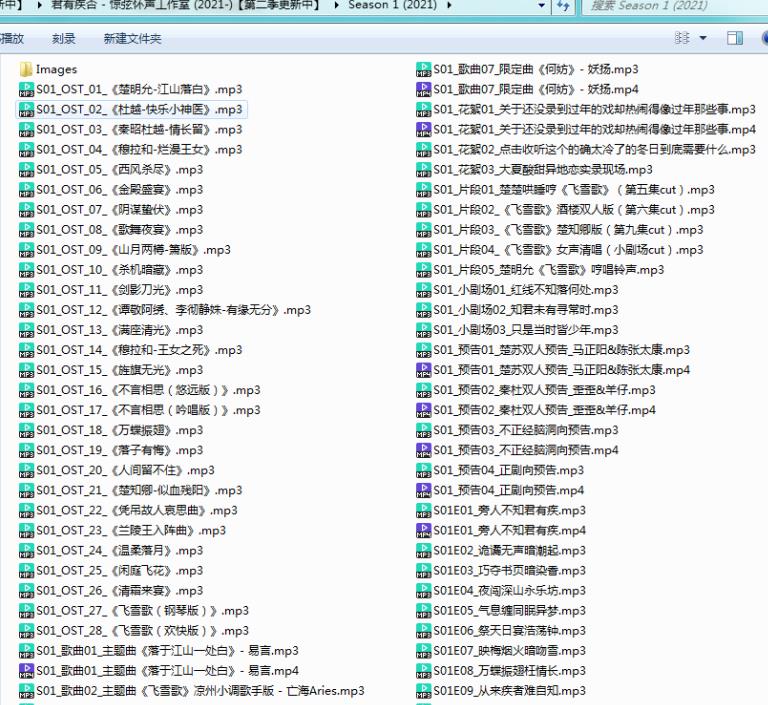Select file S01_OST_03_《秦昭杜越-情长留》.mp3

(x=131, y=129)
